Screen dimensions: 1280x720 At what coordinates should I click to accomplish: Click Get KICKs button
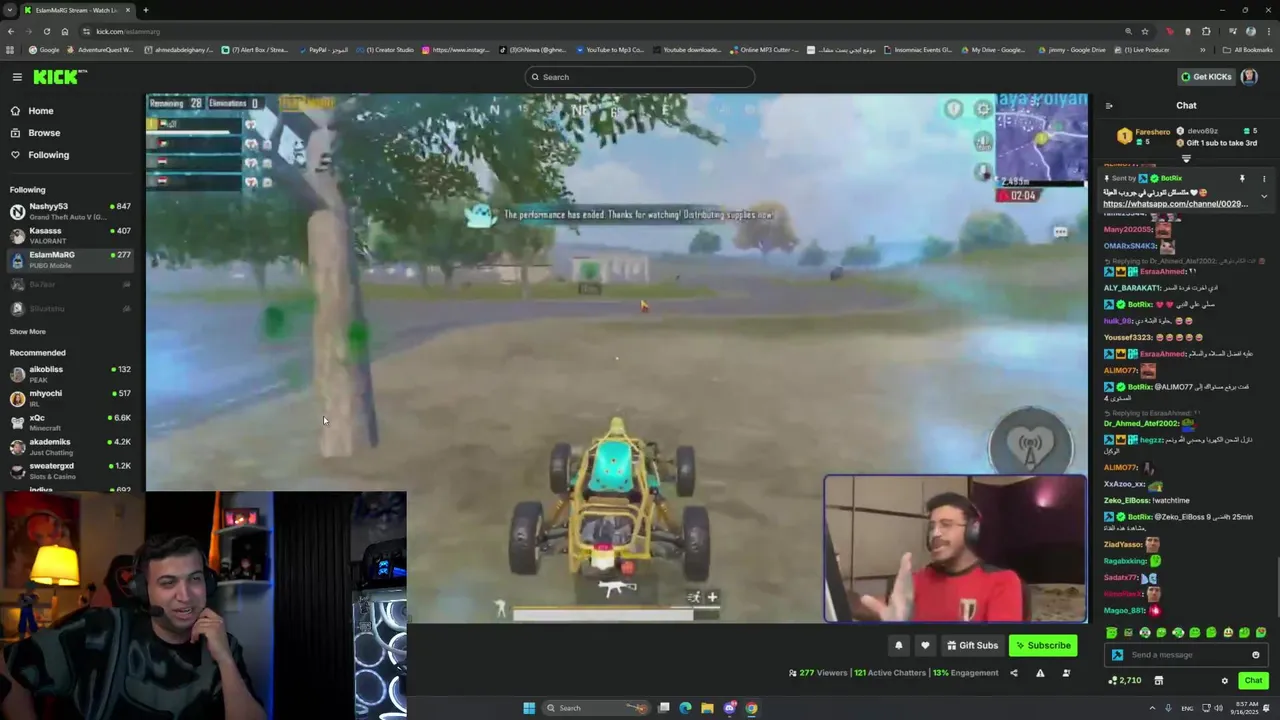click(x=1206, y=77)
